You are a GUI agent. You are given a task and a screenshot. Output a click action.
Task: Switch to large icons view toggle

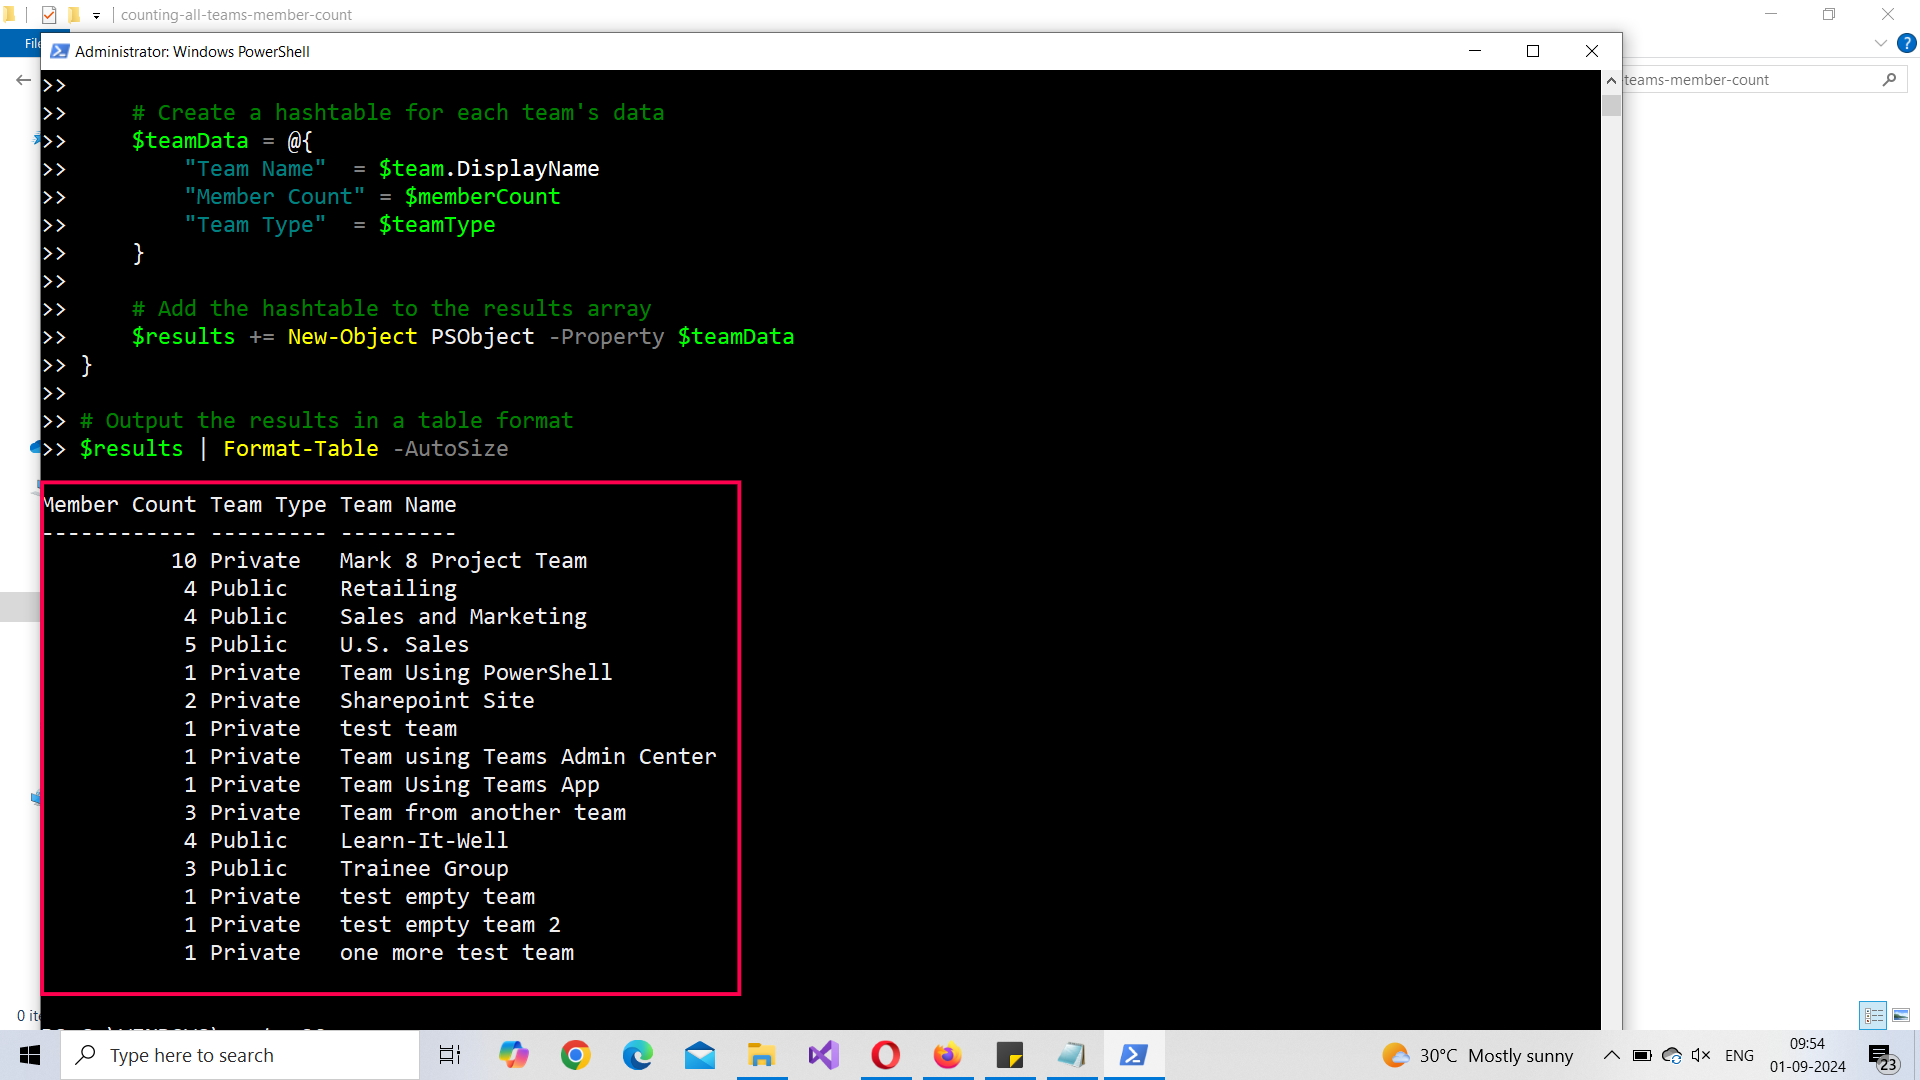[x=1901, y=1015]
